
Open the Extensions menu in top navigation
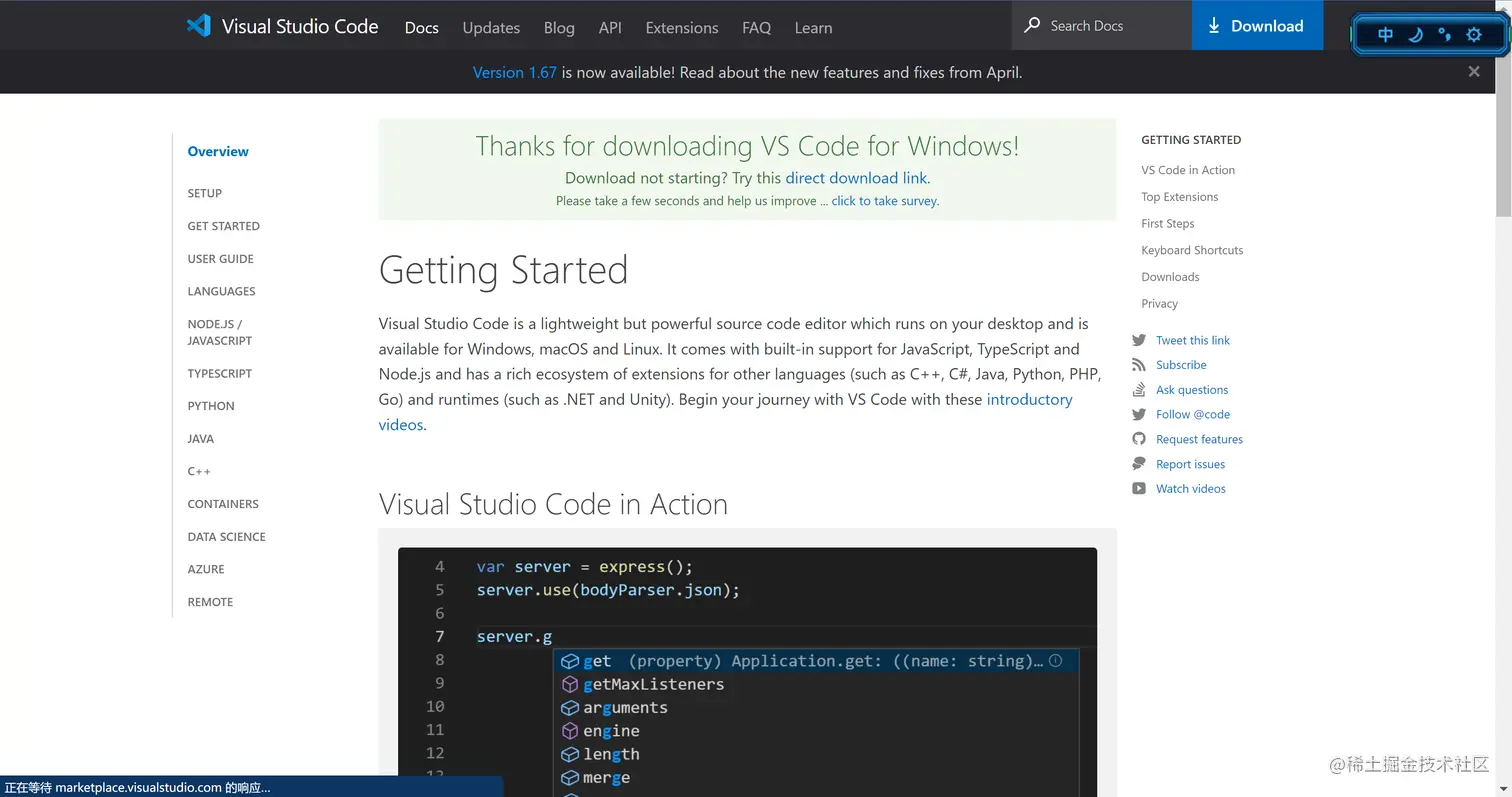682,28
